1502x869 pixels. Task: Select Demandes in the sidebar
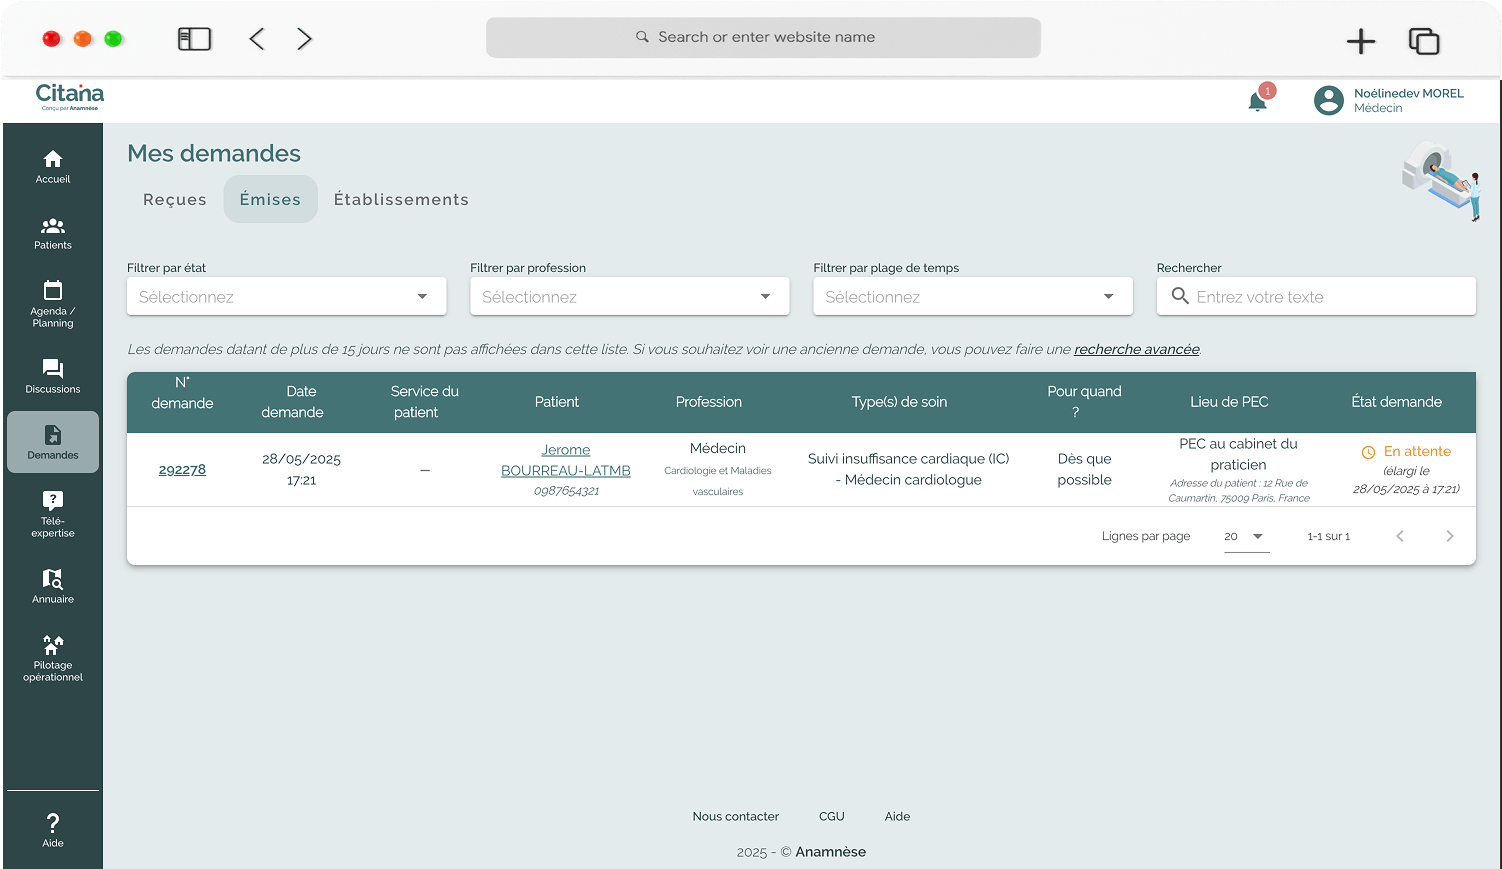pos(53,442)
